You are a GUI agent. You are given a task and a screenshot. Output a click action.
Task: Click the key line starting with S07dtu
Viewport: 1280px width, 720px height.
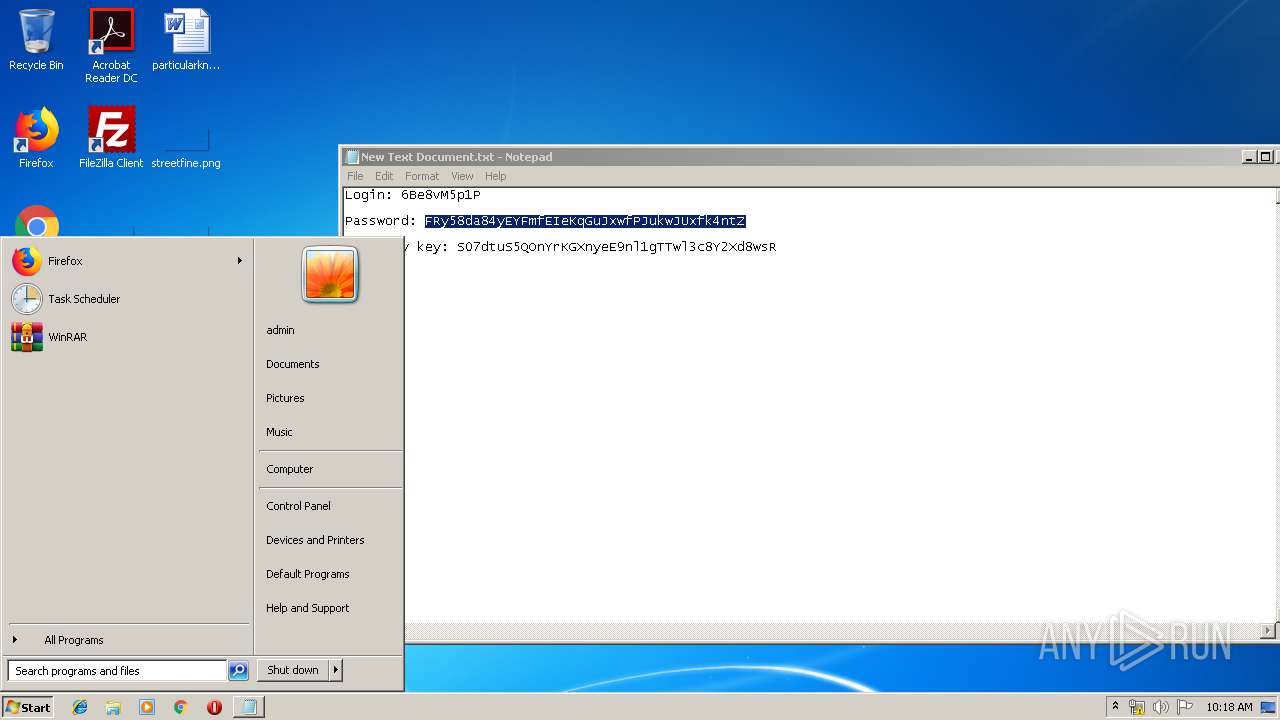(x=616, y=247)
